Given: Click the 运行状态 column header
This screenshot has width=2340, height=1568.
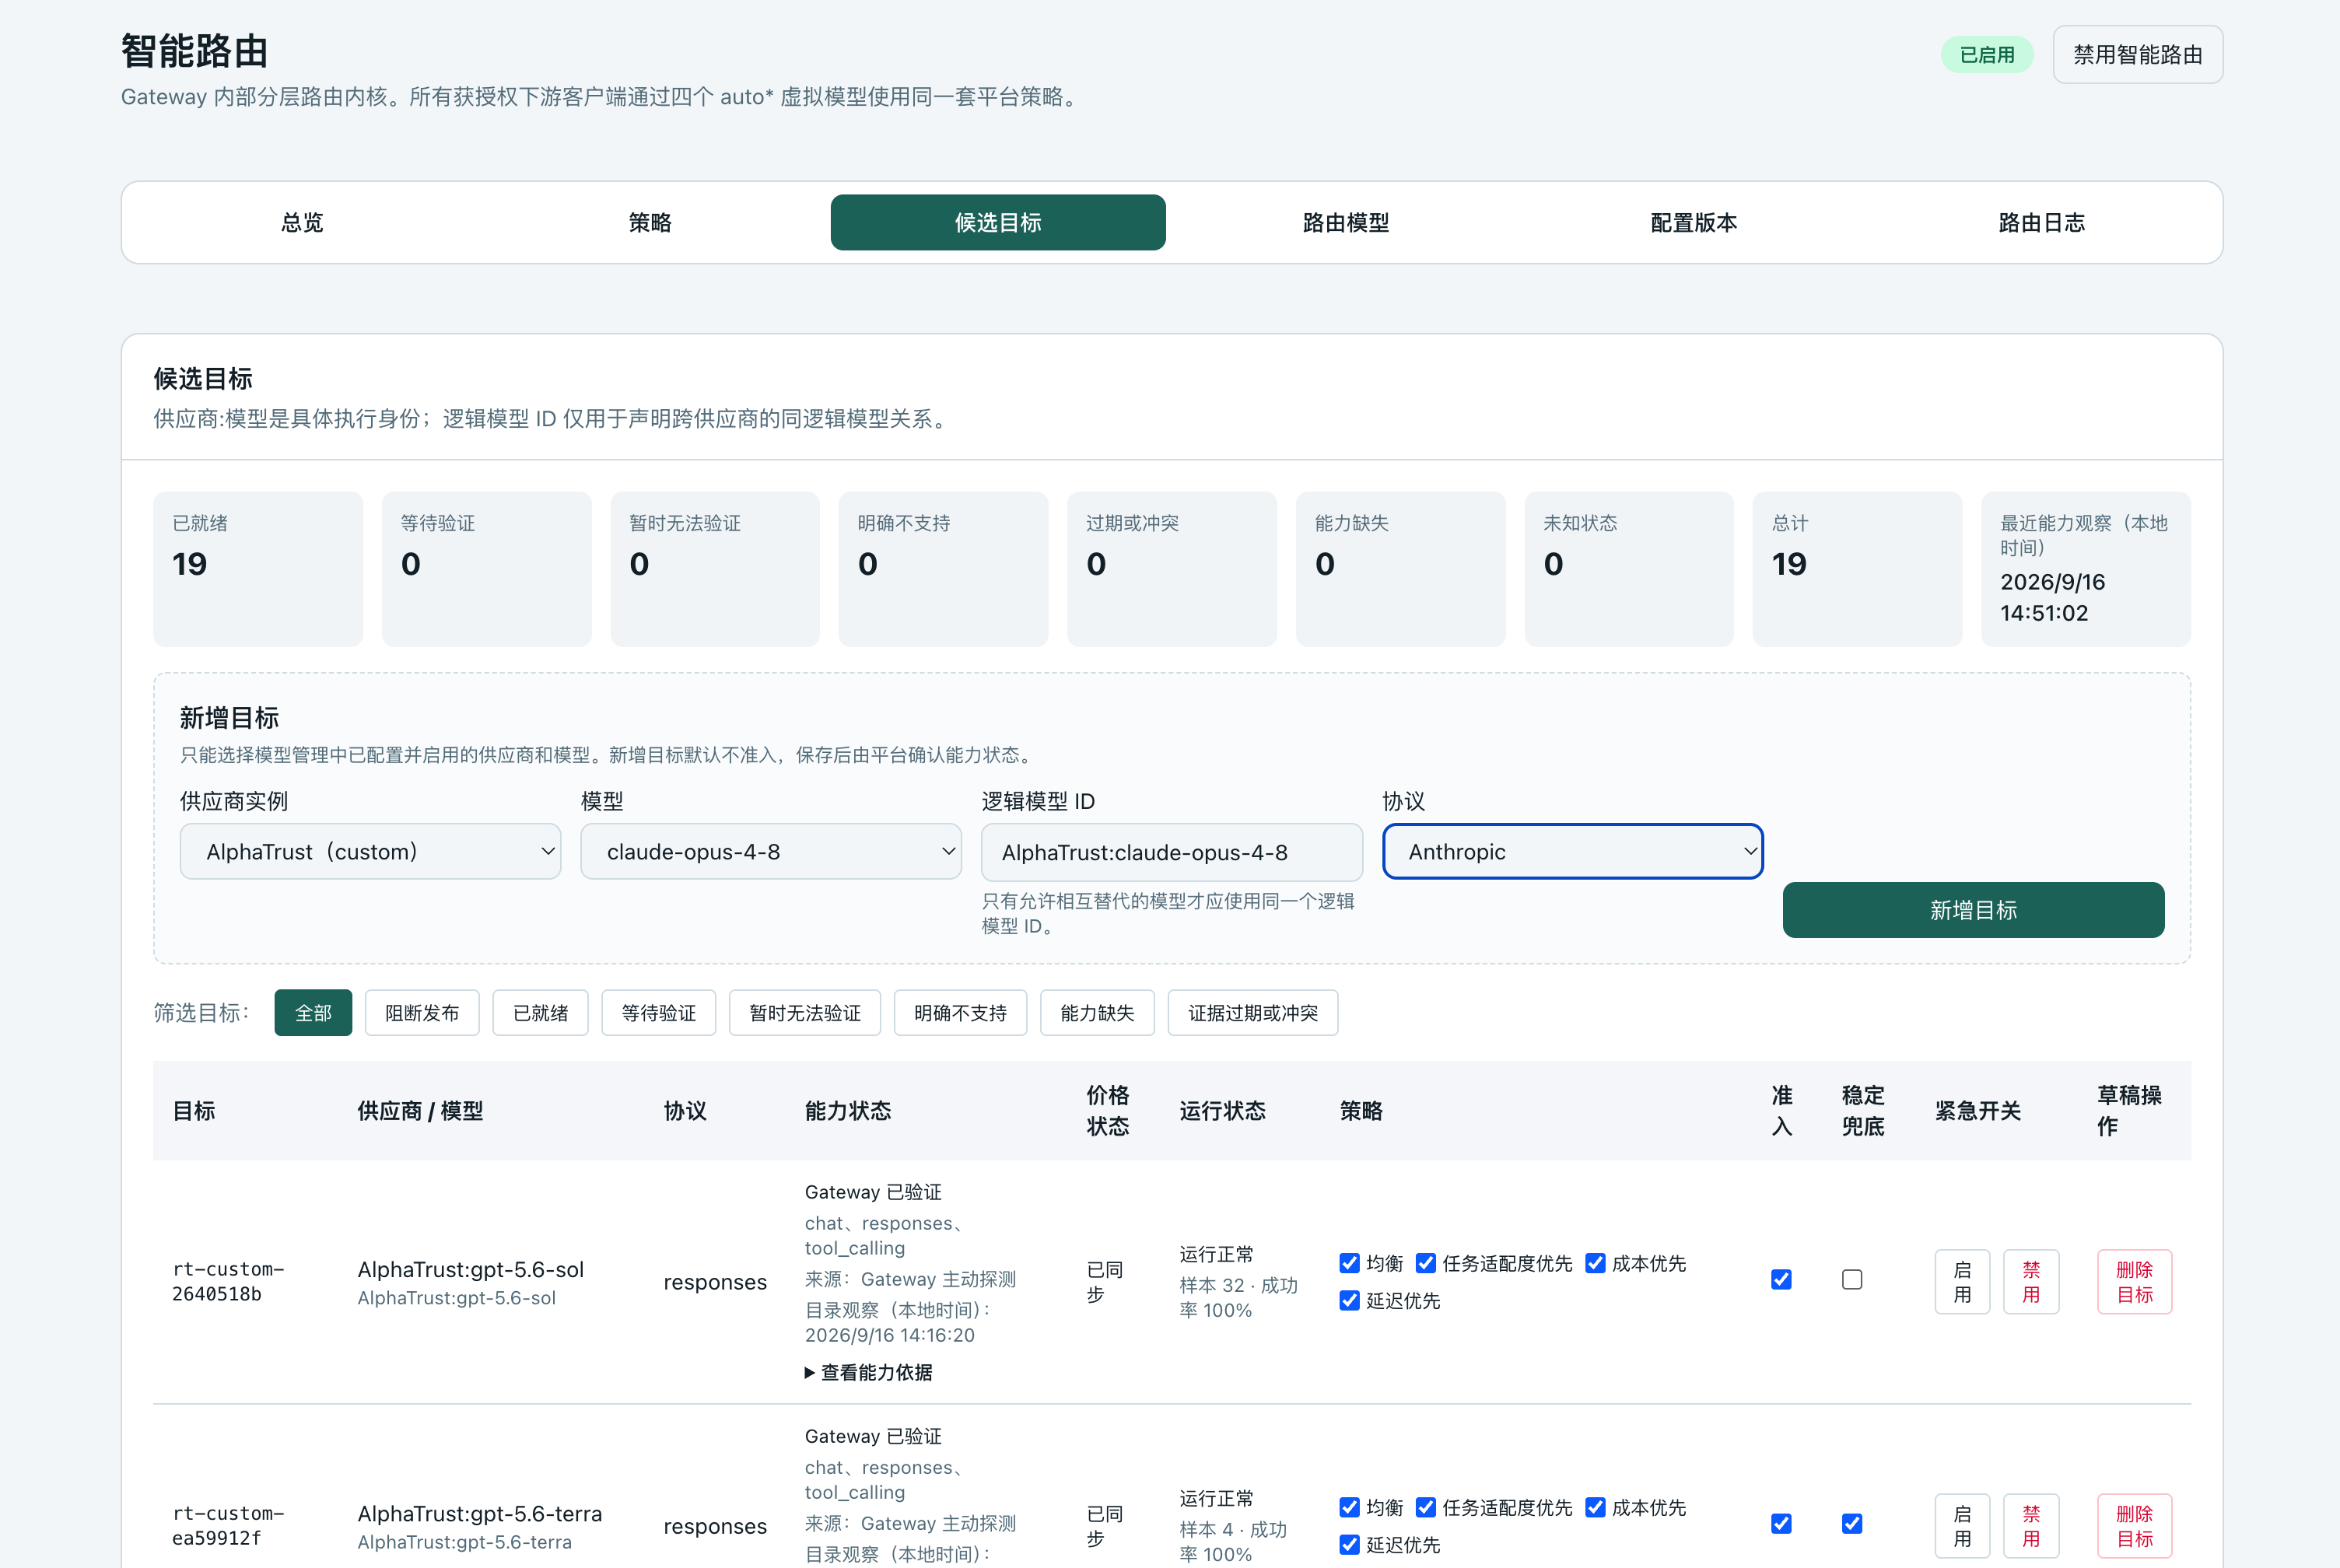Looking at the screenshot, I should 1222,1111.
